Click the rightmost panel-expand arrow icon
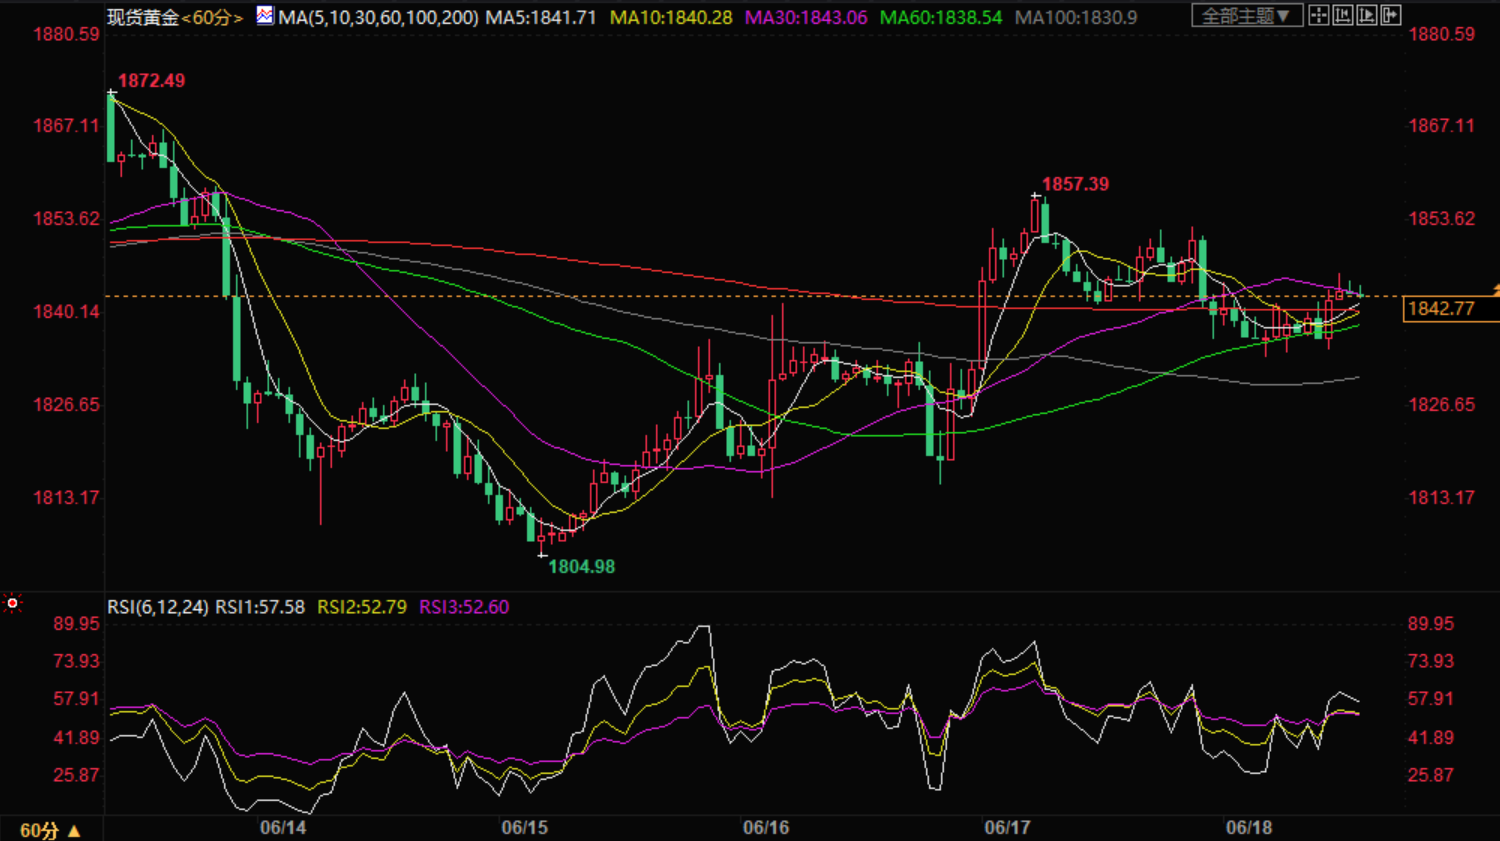The height and width of the screenshot is (841, 1500). coord(1390,15)
